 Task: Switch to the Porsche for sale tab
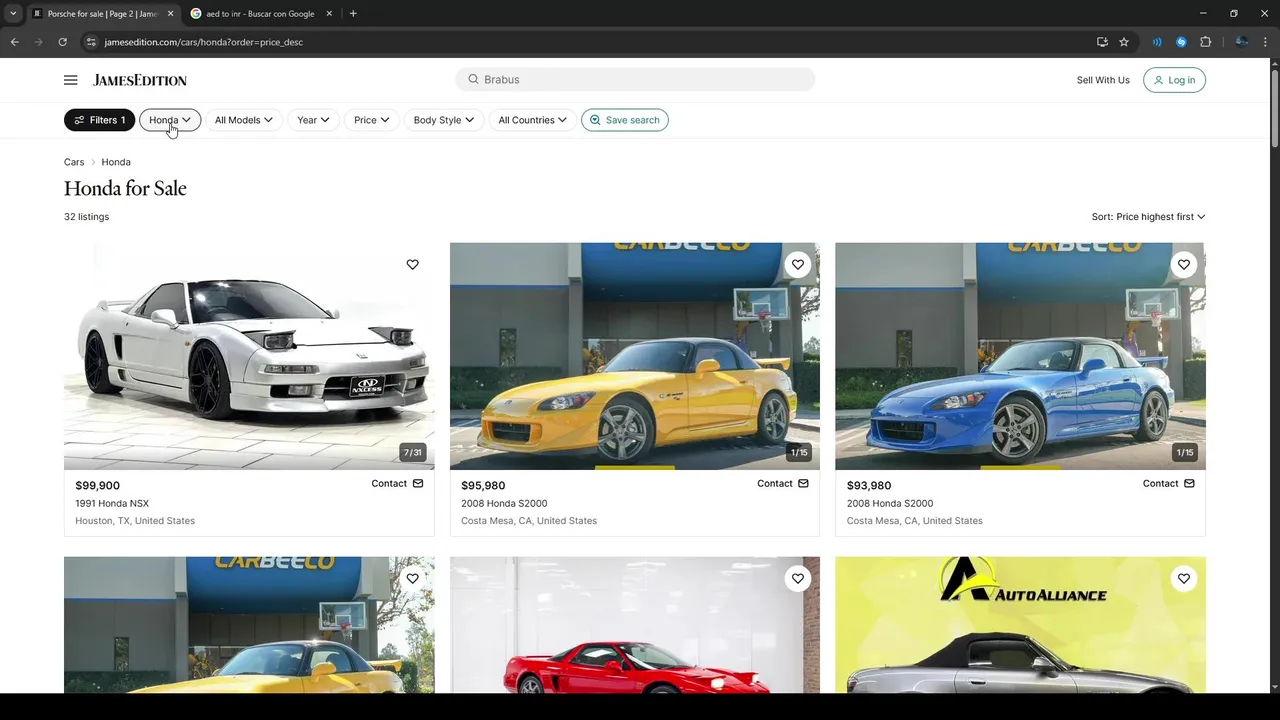(103, 14)
